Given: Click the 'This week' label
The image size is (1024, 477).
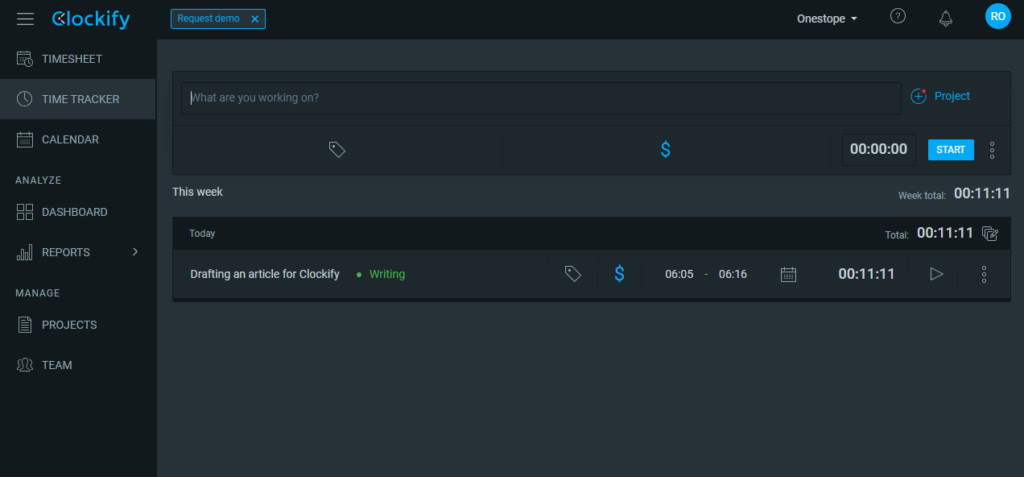Looking at the screenshot, I should (x=197, y=192).
